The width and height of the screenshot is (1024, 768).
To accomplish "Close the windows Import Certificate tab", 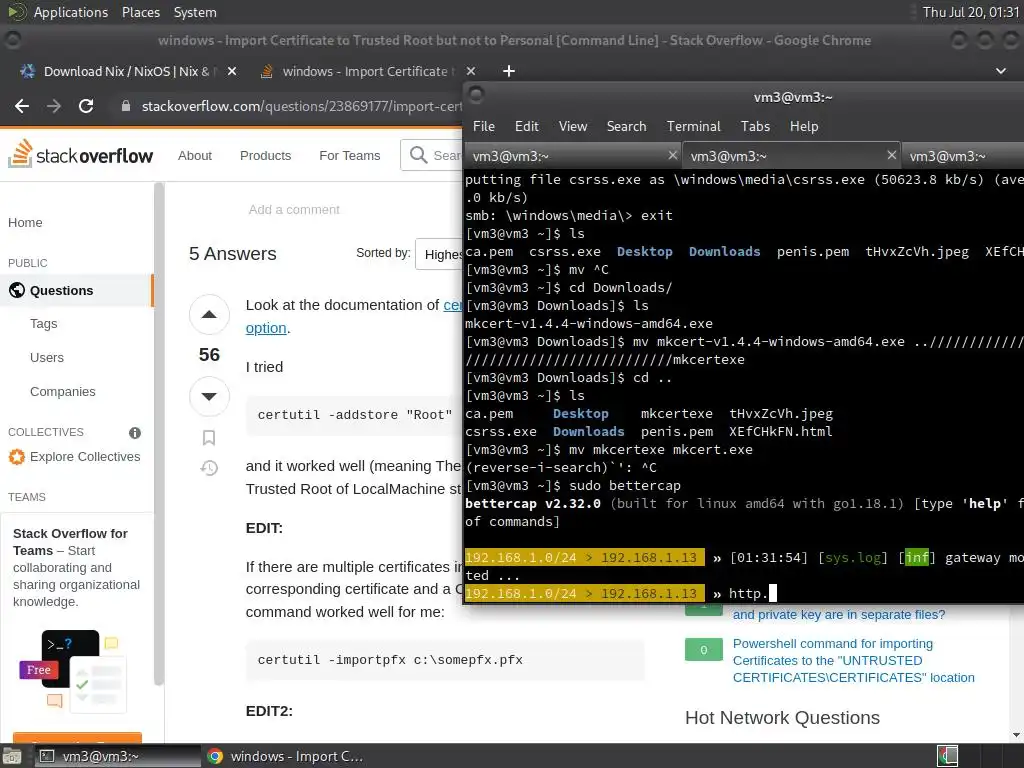I will coord(471,71).
